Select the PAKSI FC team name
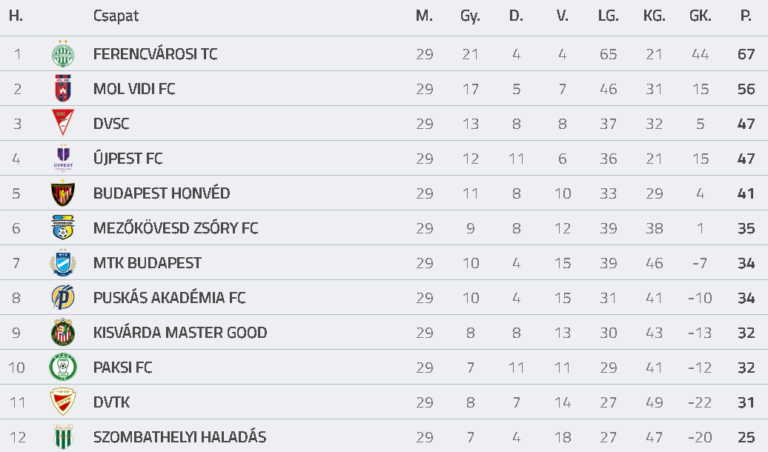768x452 pixels. point(122,367)
